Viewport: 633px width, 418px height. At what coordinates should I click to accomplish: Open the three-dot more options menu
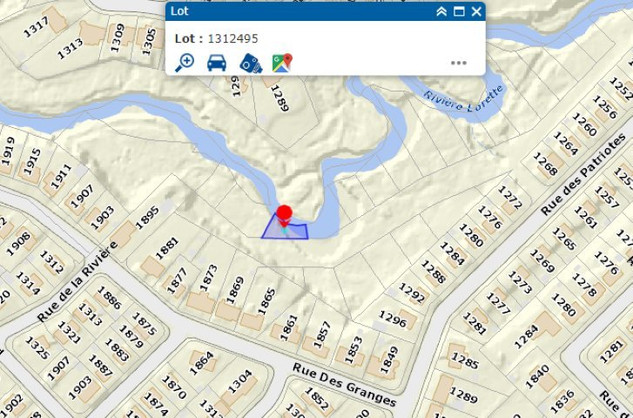tap(459, 63)
